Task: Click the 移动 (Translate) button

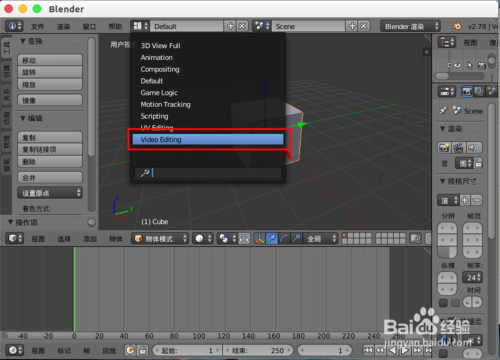Action: coord(50,60)
